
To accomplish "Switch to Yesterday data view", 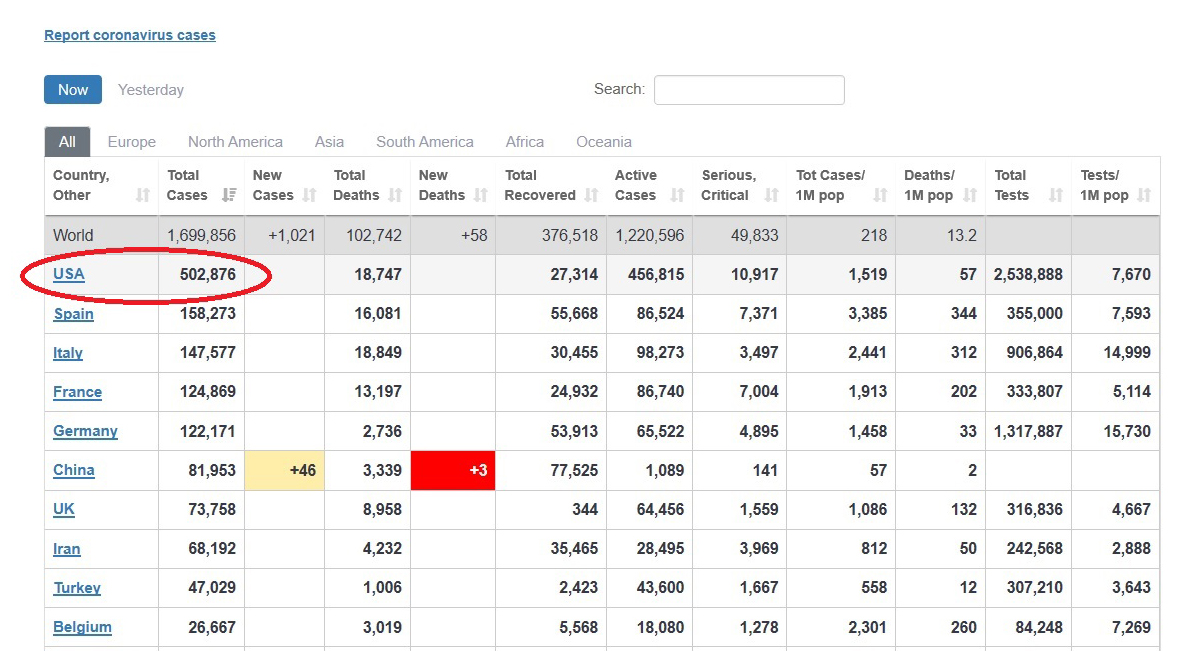I will 151,90.
